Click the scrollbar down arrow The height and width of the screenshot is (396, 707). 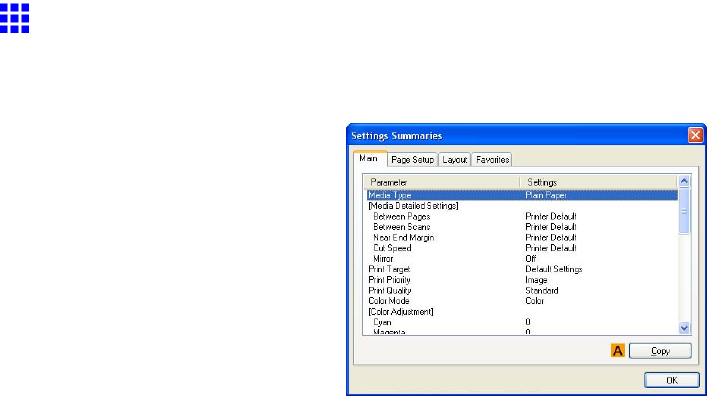click(x=684, y=328)
